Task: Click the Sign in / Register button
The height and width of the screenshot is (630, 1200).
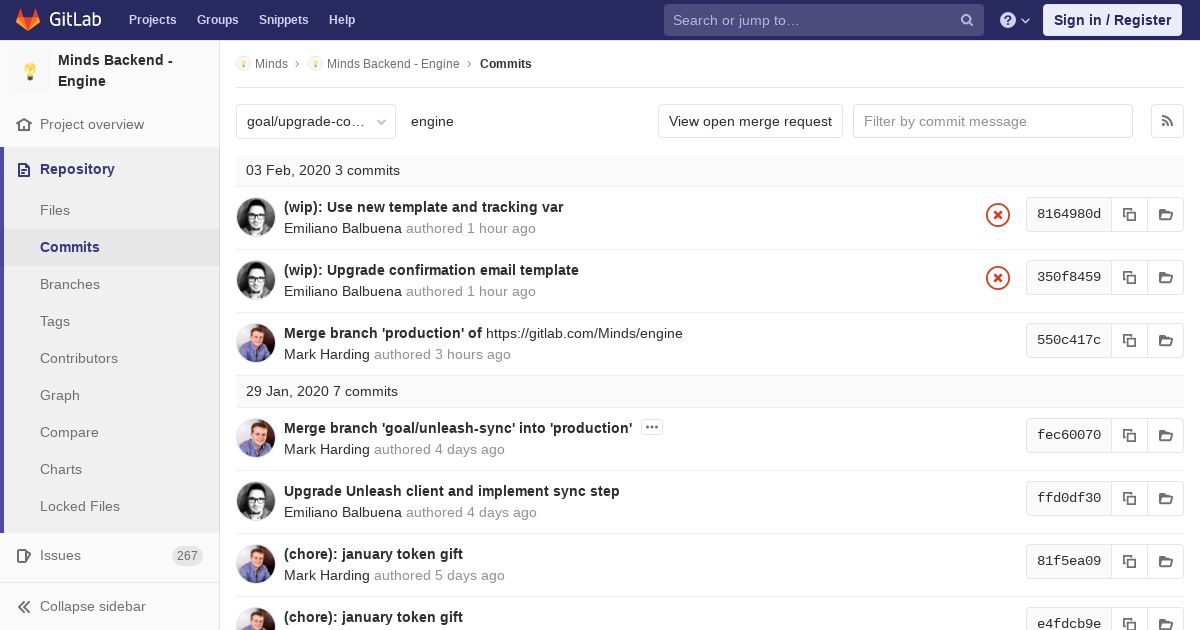Action: (1112, 20)
